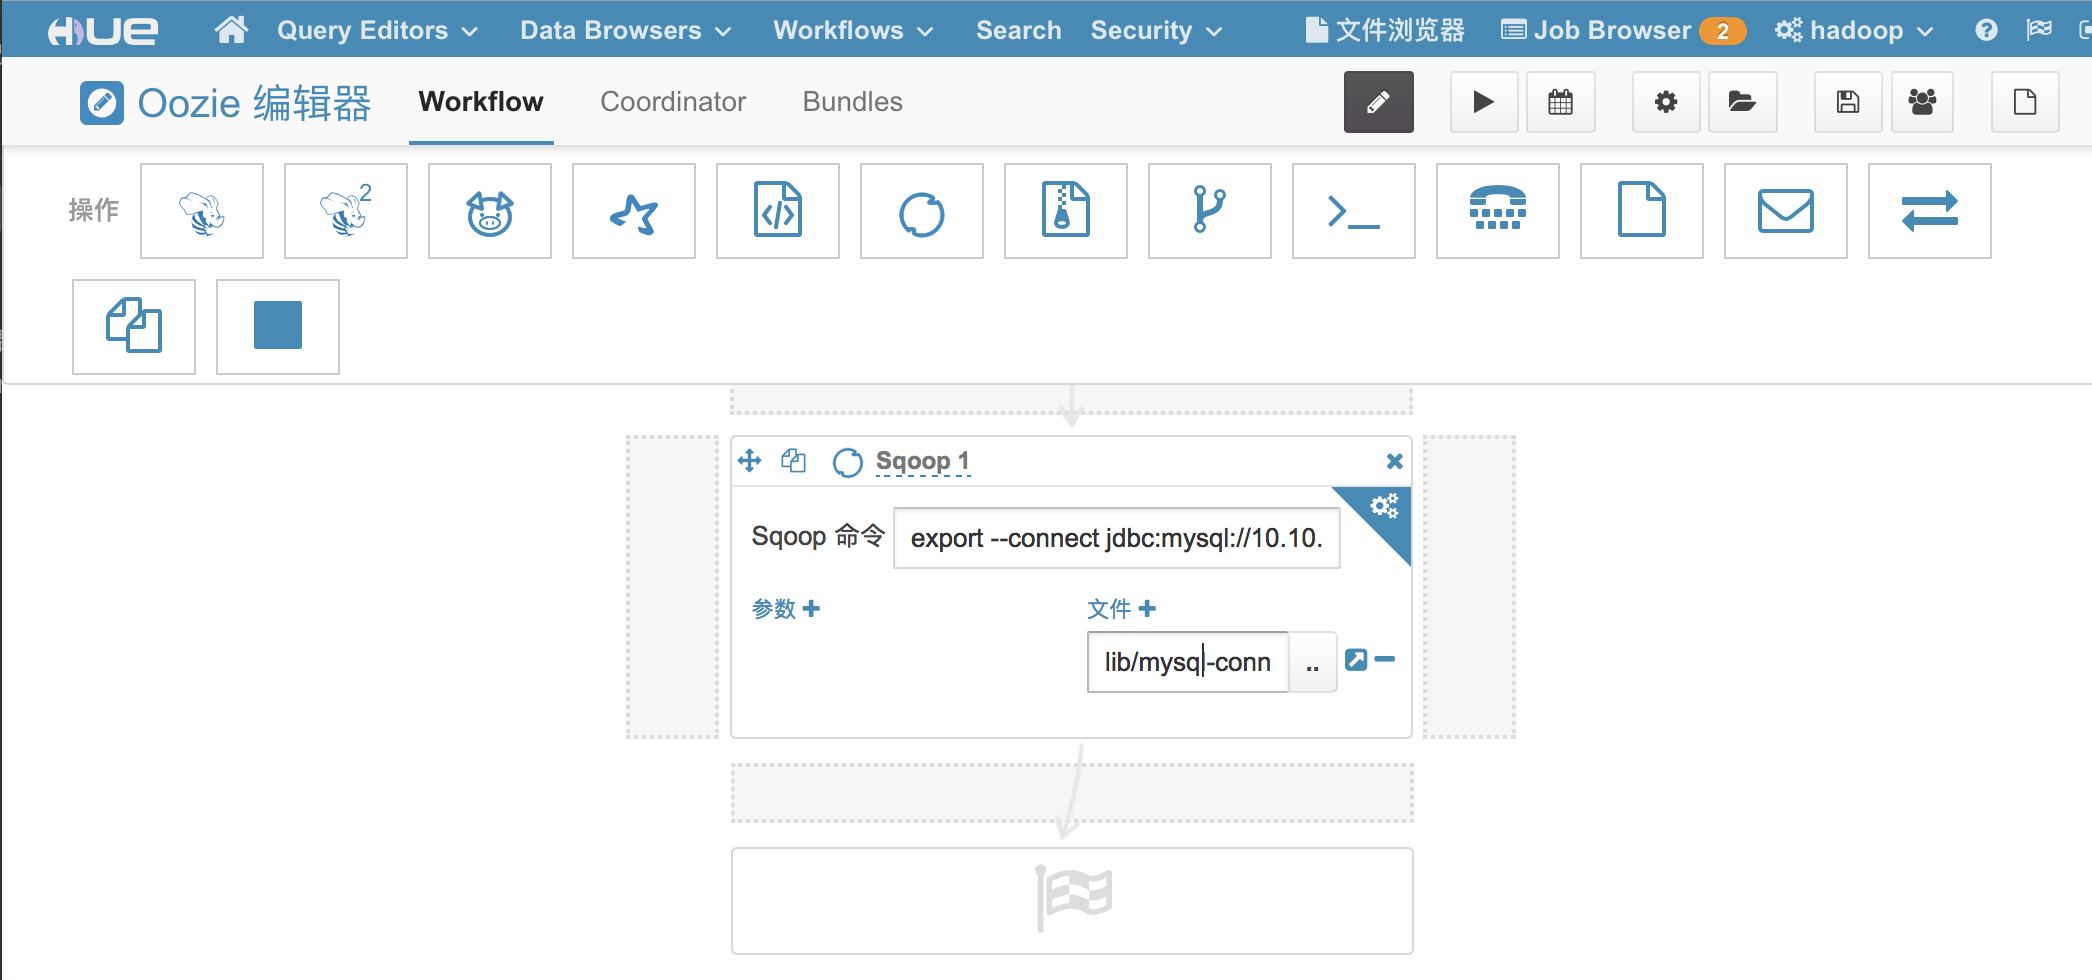The image size is (2092, 980).
Task: Toggle the pencil edit mode button
Action: 1378,102
